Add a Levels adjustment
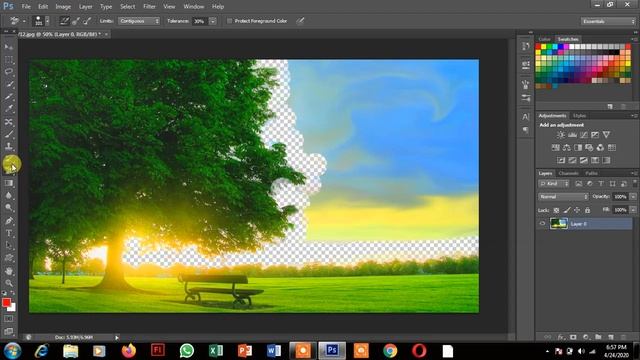Image resolution: width=640 pixels, height=360 pixels. (572, 135)
